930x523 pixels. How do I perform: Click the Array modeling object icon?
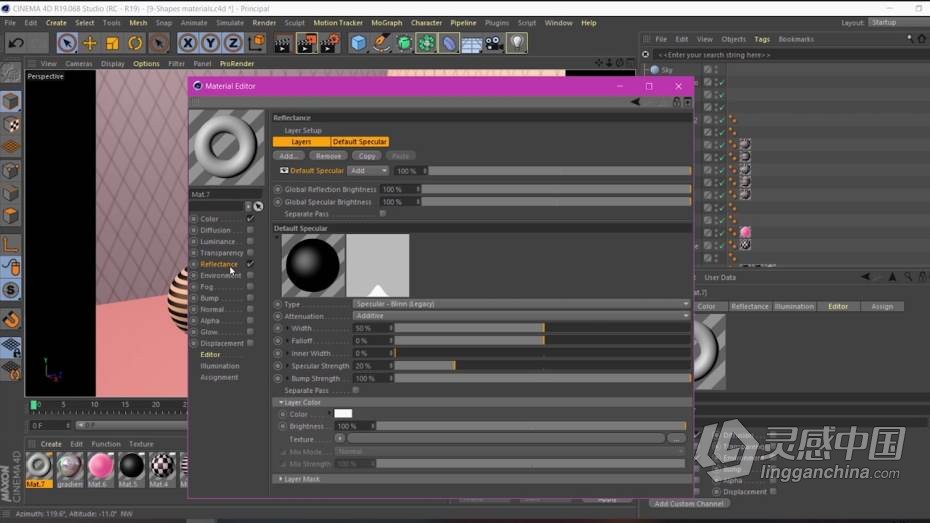click(x=426, y=43)
